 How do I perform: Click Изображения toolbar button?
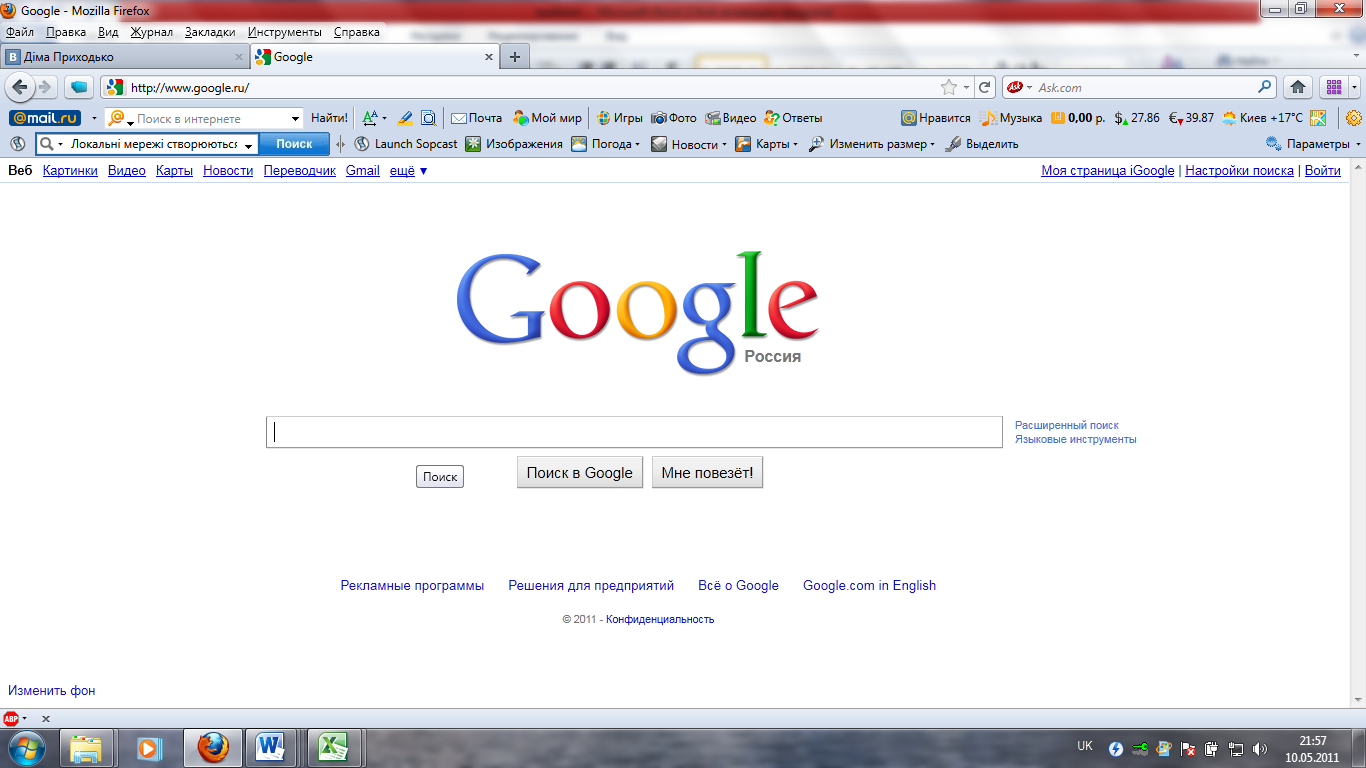[x=515, y=144]
